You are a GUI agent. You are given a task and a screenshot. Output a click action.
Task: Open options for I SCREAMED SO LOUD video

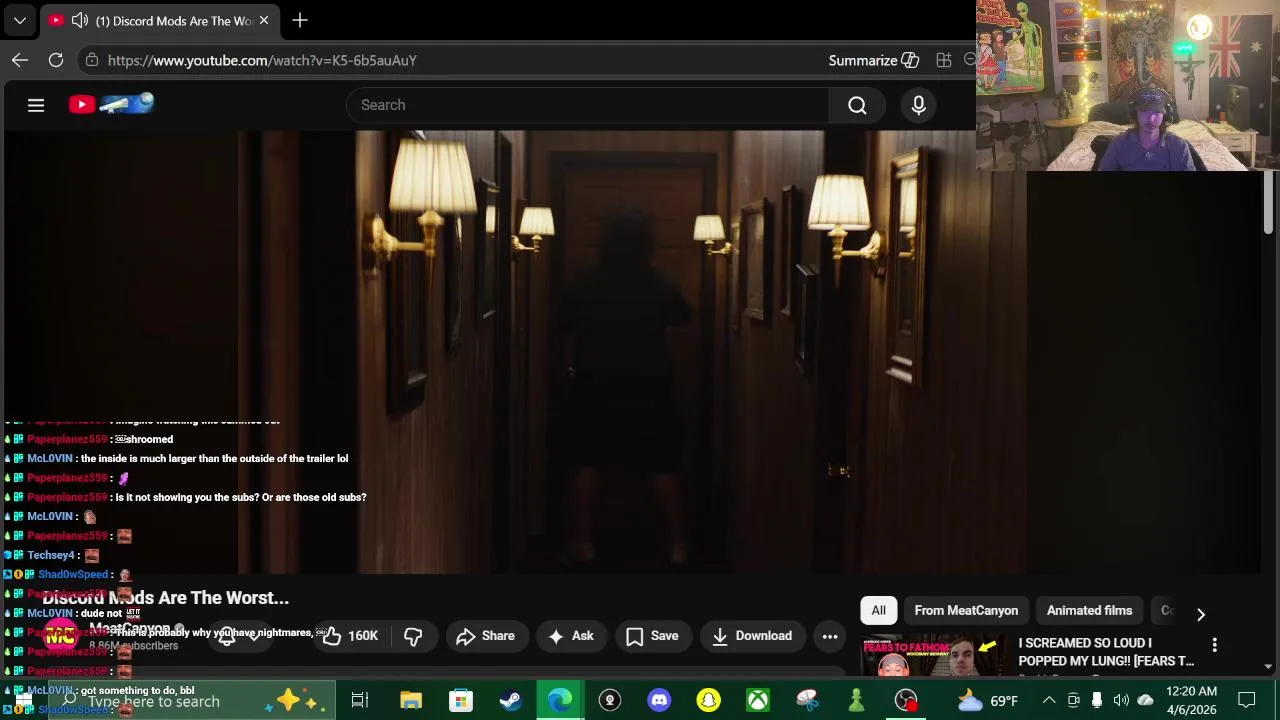pyautogui.click(x=1214, y=645)
